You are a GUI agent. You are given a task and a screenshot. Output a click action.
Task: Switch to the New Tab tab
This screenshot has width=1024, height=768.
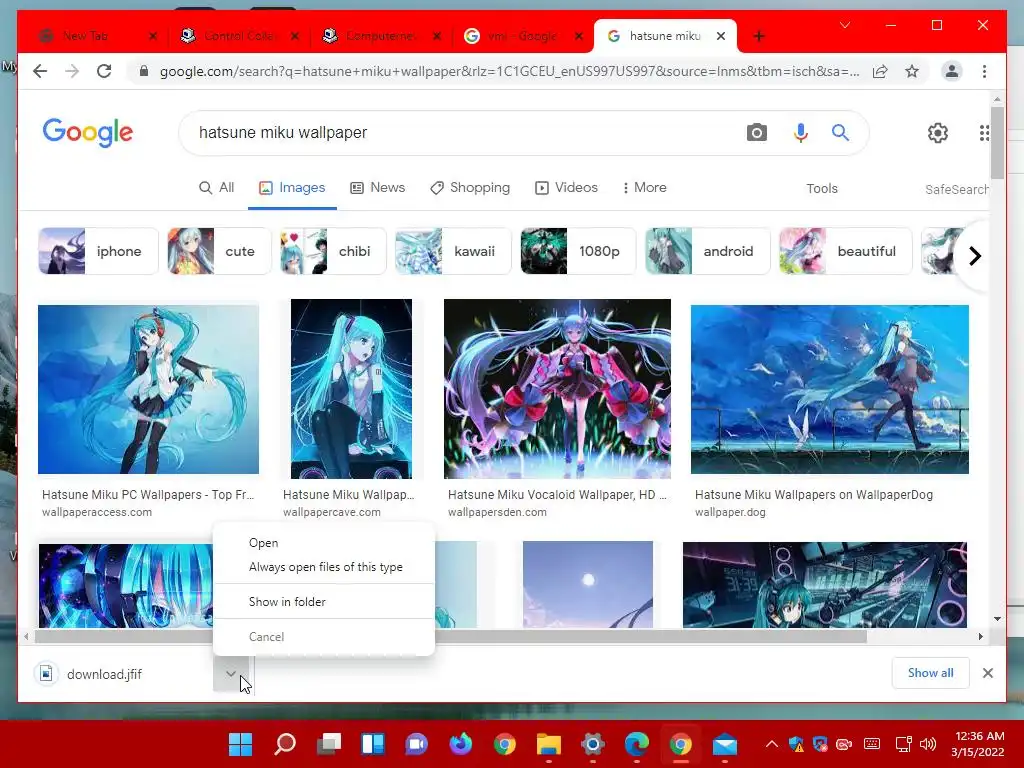point(98,36)
